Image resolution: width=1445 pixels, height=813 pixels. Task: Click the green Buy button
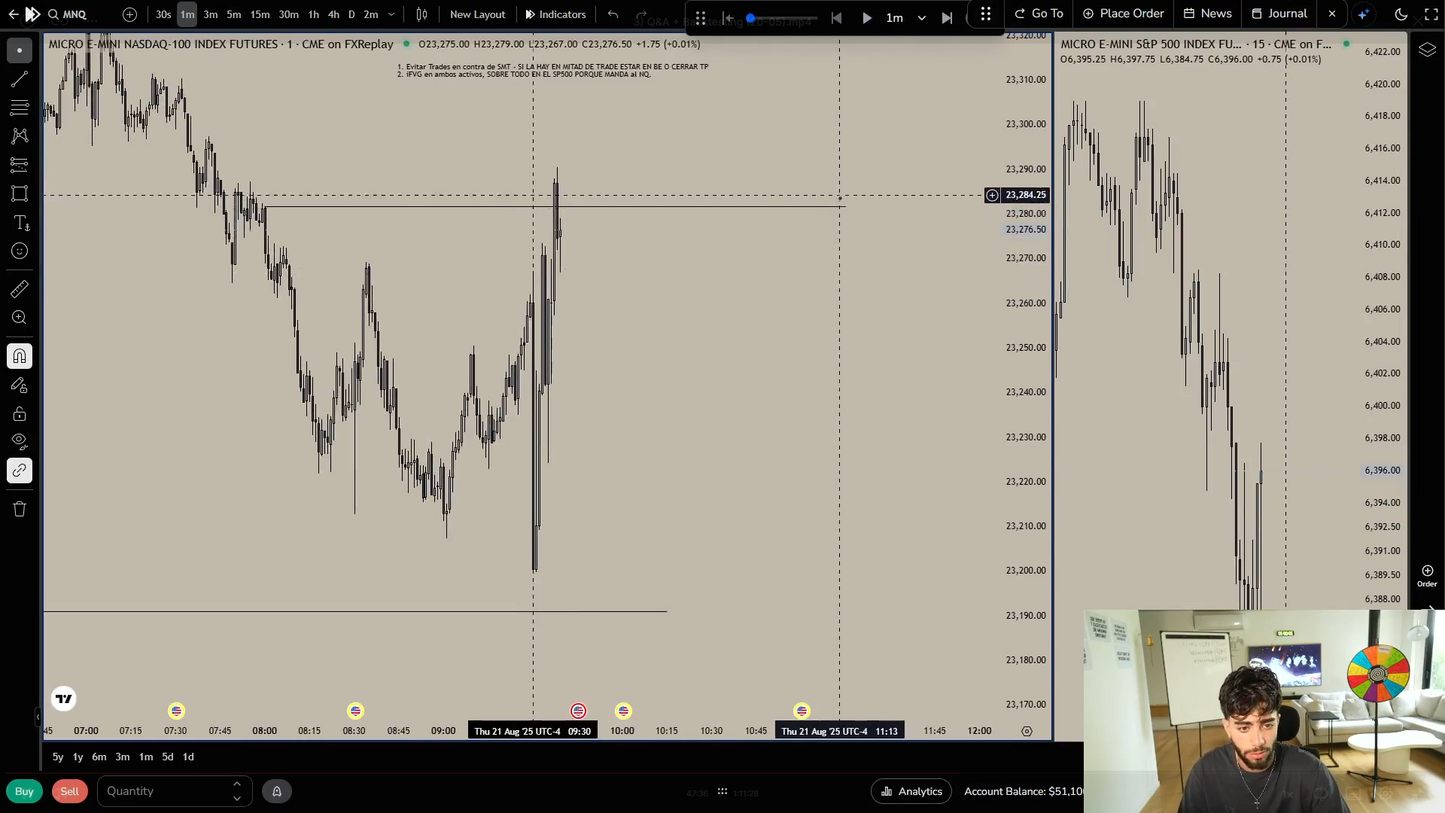pos(24,791)
